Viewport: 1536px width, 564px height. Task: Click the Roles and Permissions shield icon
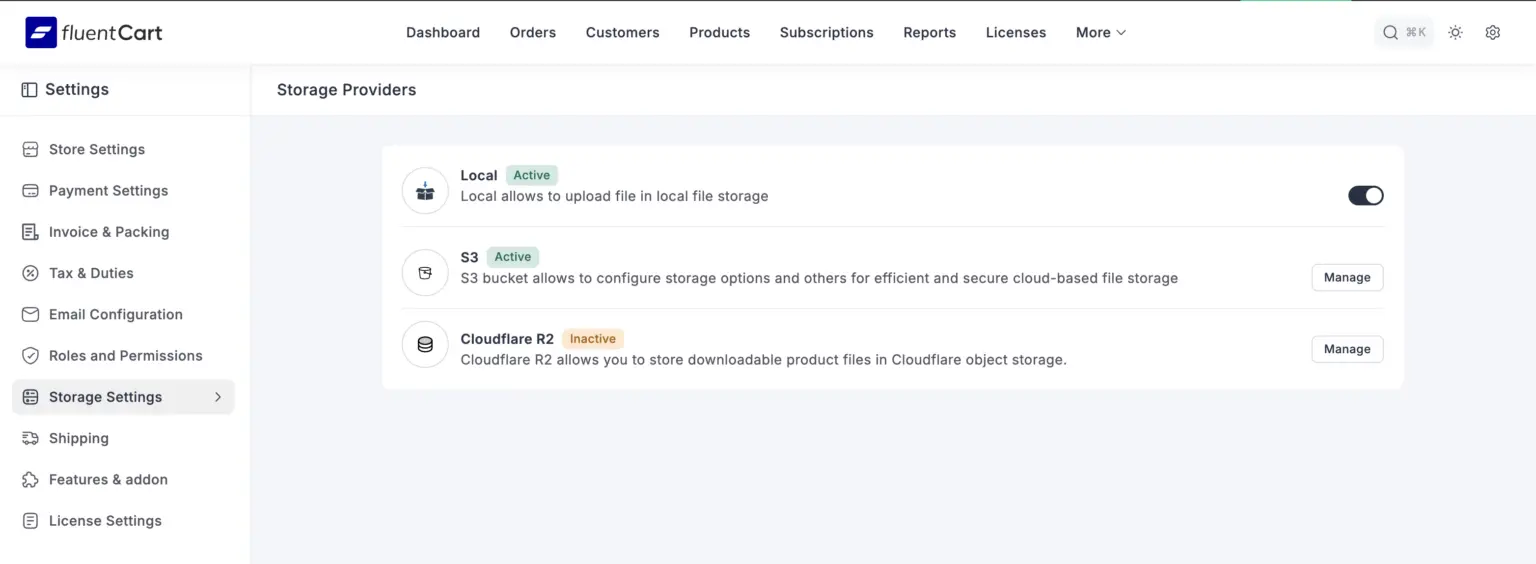click(x=30, y=355)
